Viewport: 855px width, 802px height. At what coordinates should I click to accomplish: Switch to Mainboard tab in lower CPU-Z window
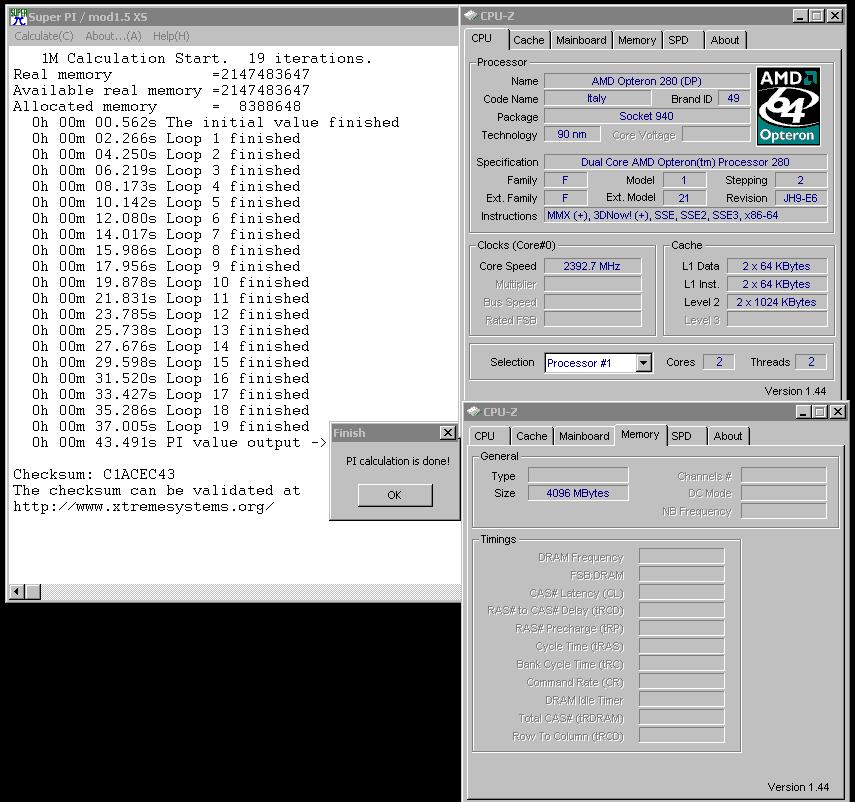tap(584, 436)
